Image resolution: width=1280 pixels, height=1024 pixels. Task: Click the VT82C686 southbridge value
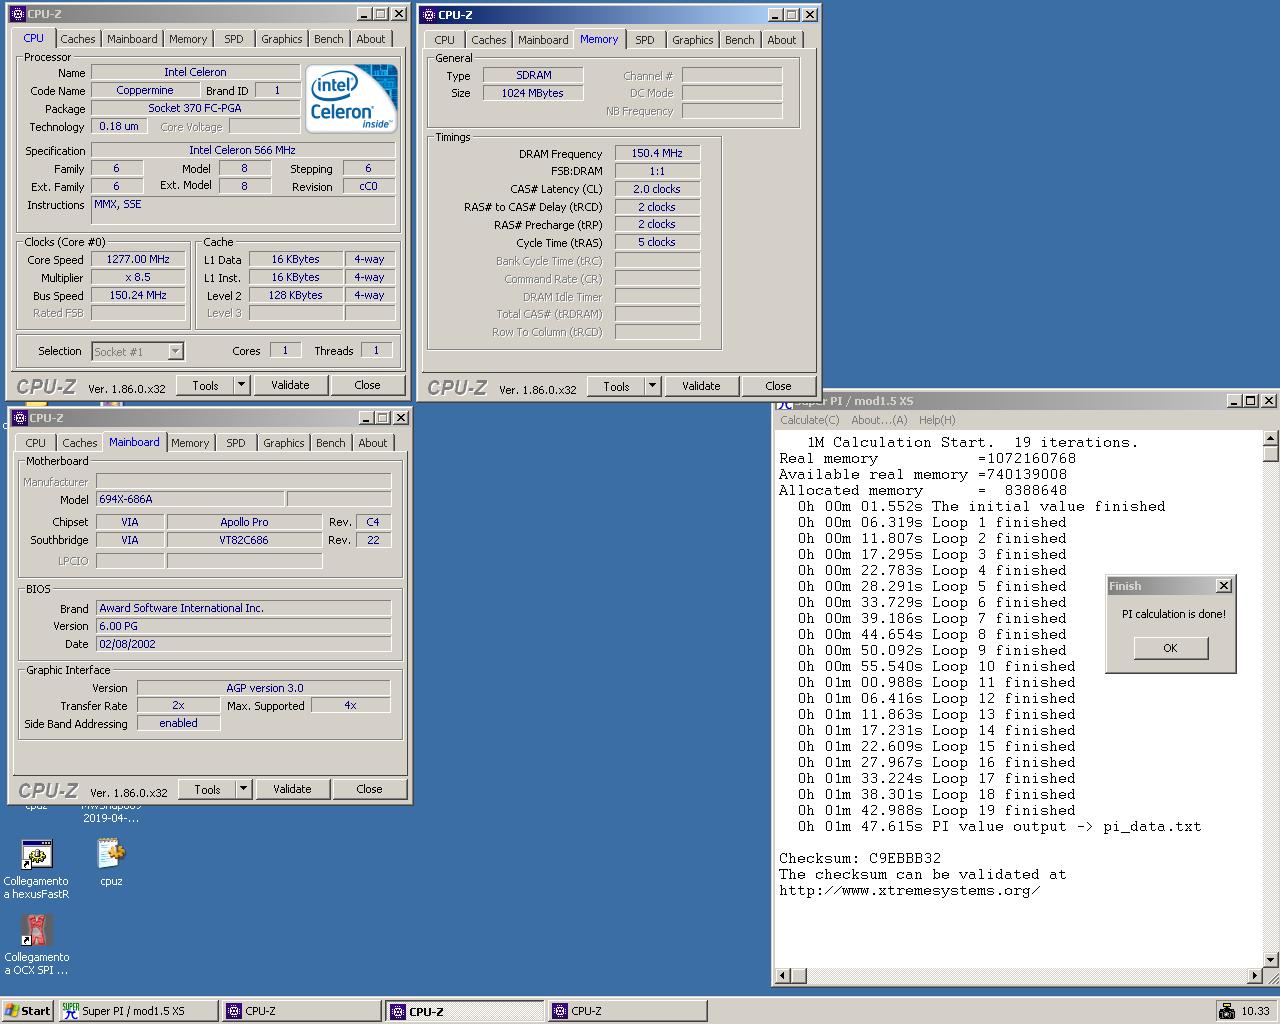coord(244,540)
